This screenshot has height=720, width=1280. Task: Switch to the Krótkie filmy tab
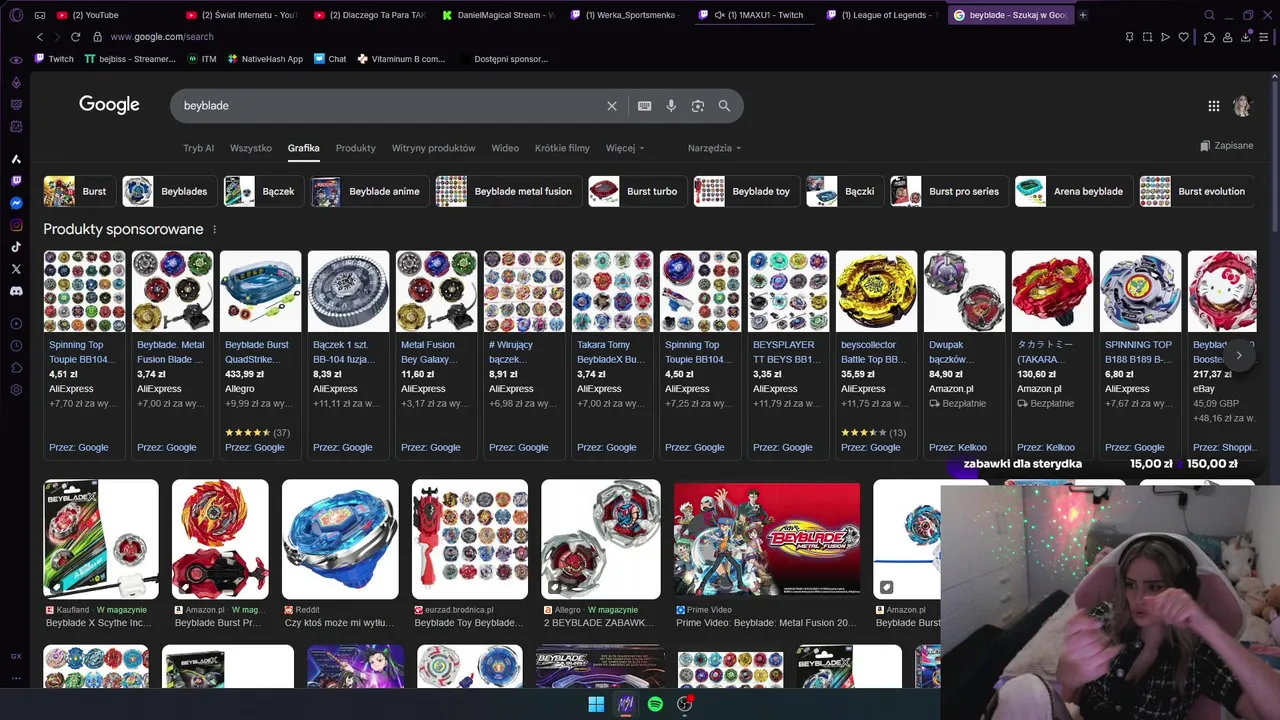point(562,148)
